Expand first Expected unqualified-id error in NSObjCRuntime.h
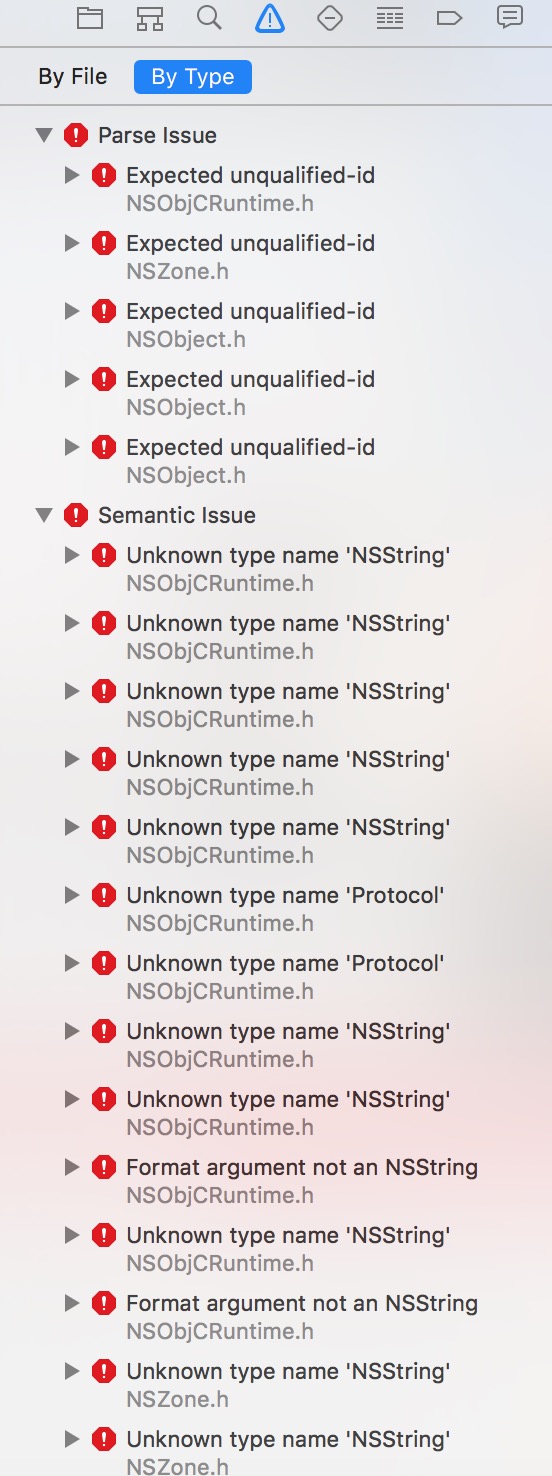 click(71, 175)
